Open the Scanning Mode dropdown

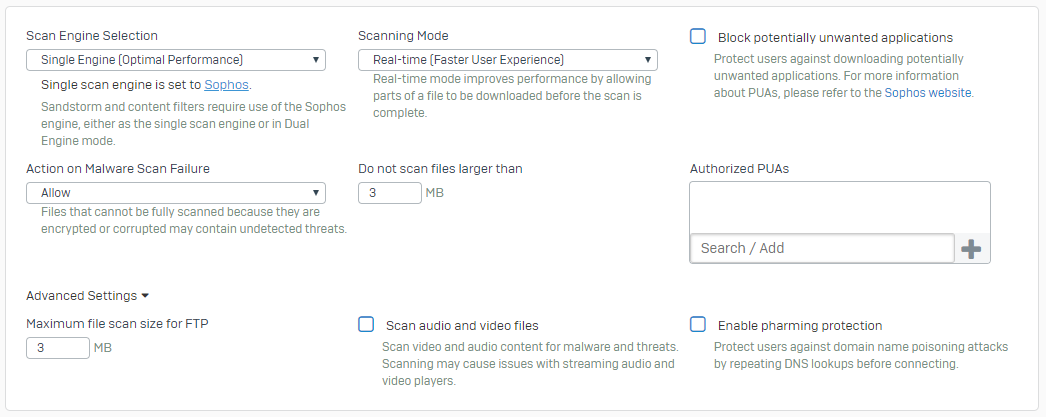(507, 60)
